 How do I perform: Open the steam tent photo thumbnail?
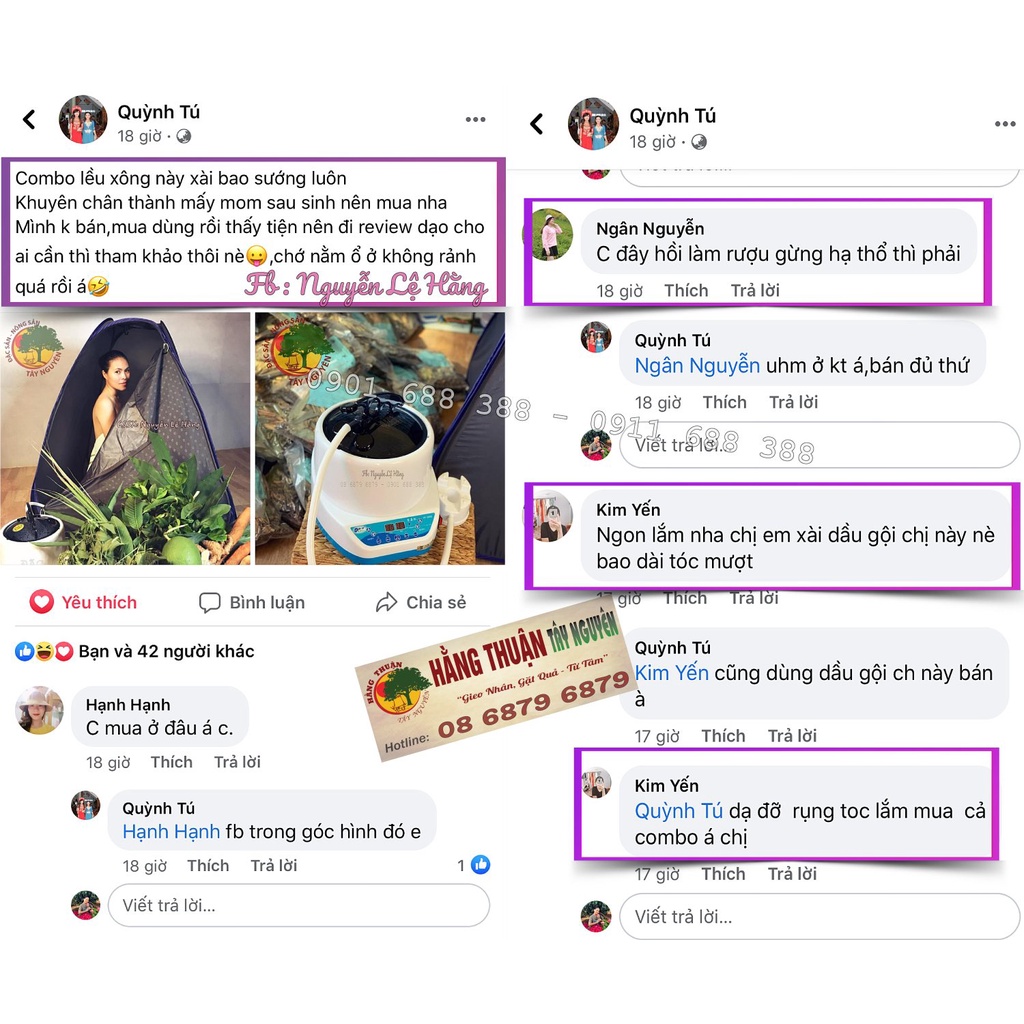[x=125, y=438]
